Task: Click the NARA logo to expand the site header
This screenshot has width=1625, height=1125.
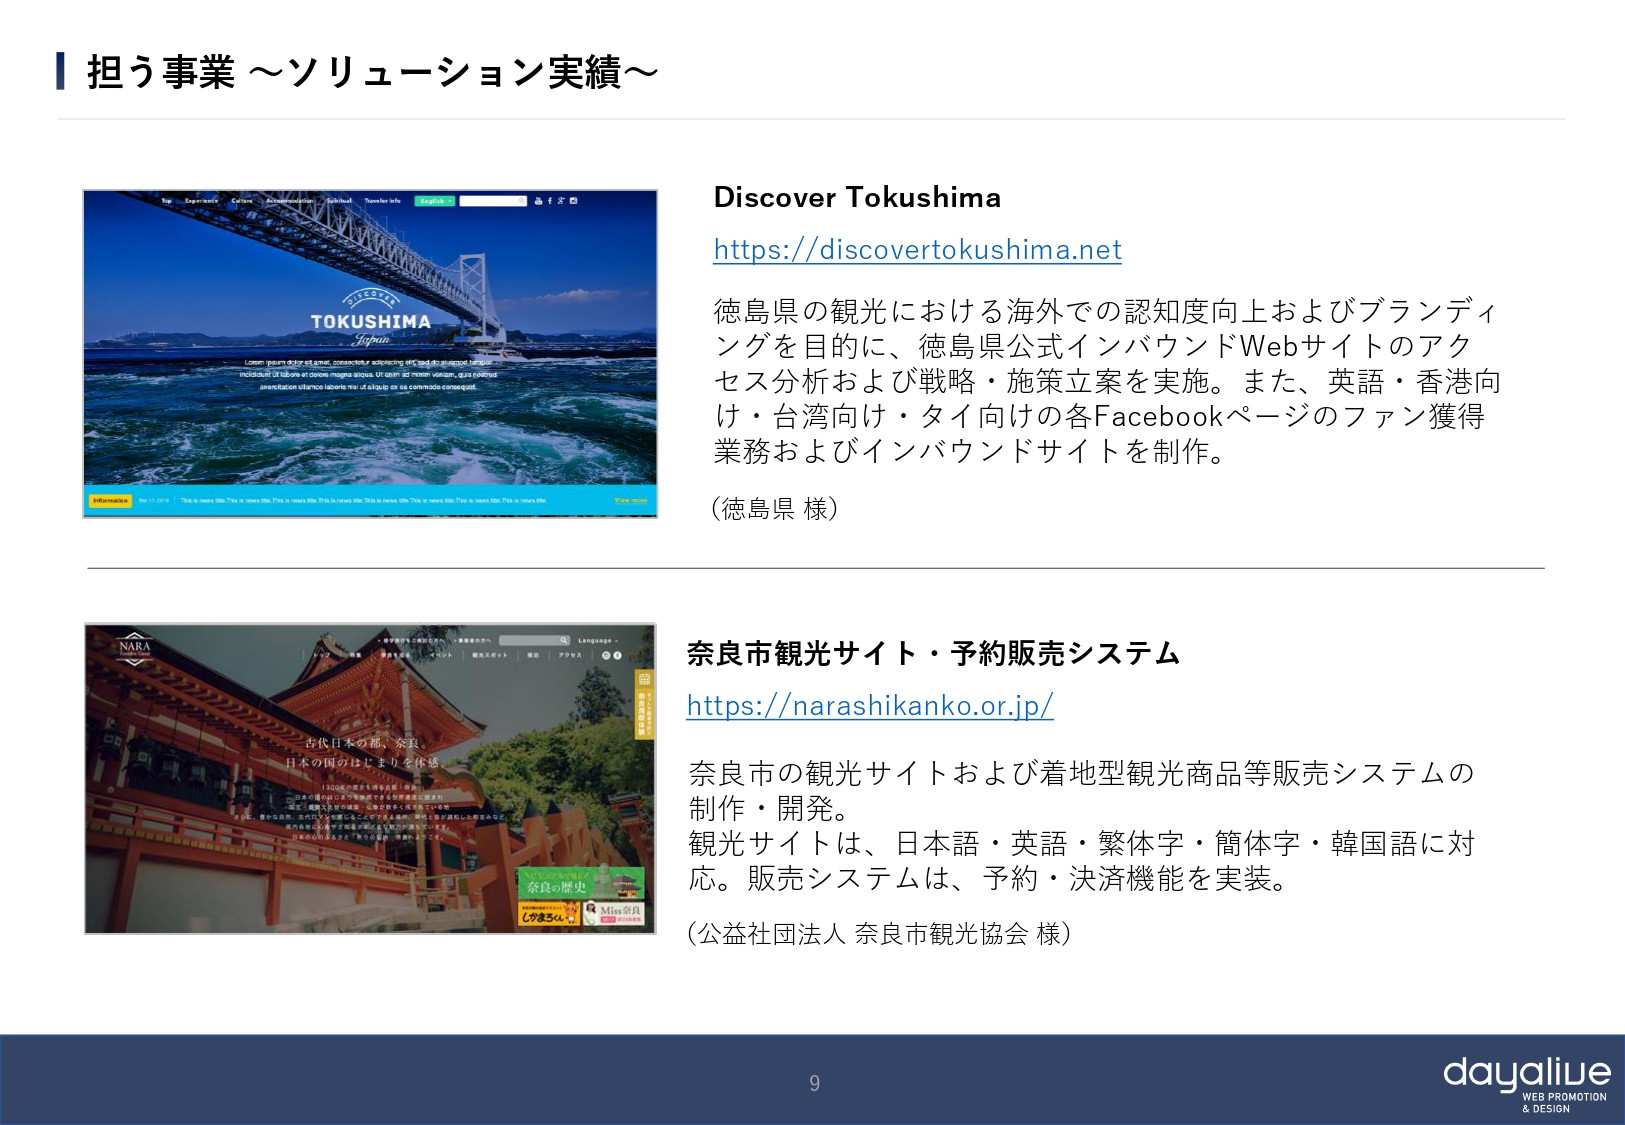Action: point(135,648)
